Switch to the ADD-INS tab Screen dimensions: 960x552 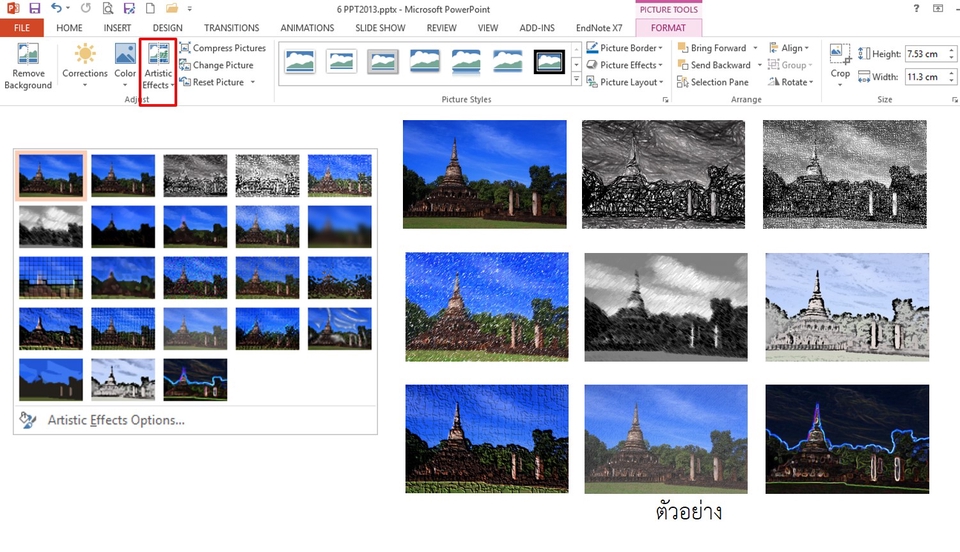click(537, 28)
